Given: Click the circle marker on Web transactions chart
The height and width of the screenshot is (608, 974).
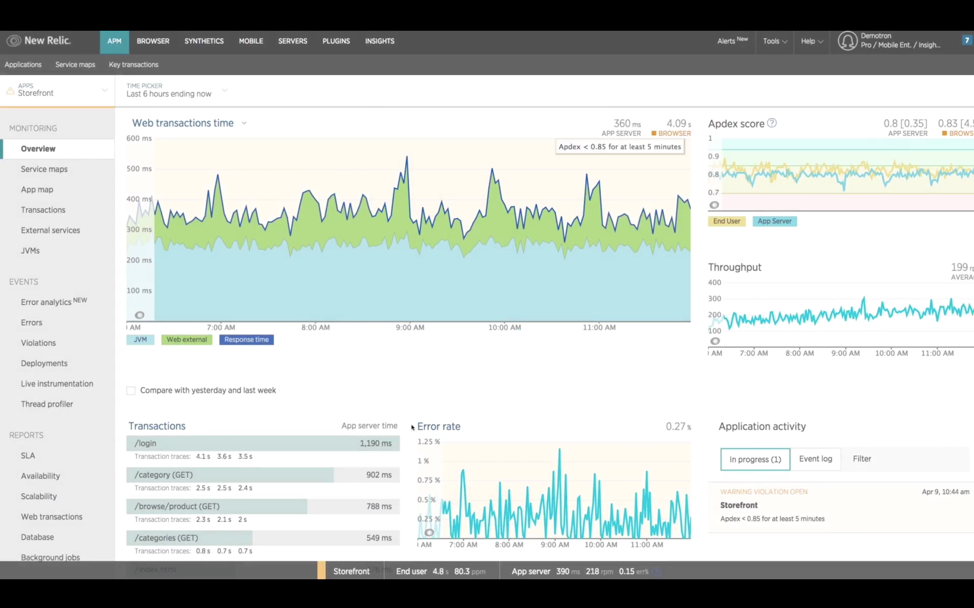Looking at the screenshot, I should click(140, 315).
